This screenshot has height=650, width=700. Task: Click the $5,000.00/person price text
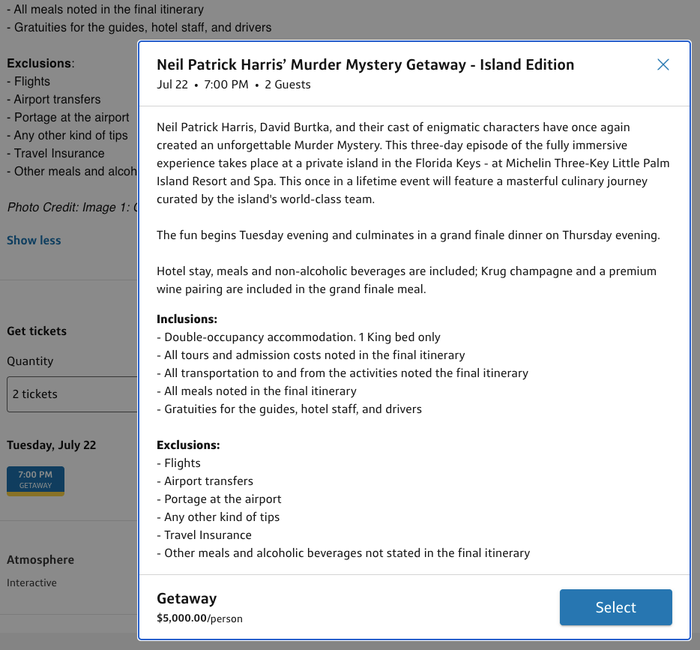[x=200, y=618]
